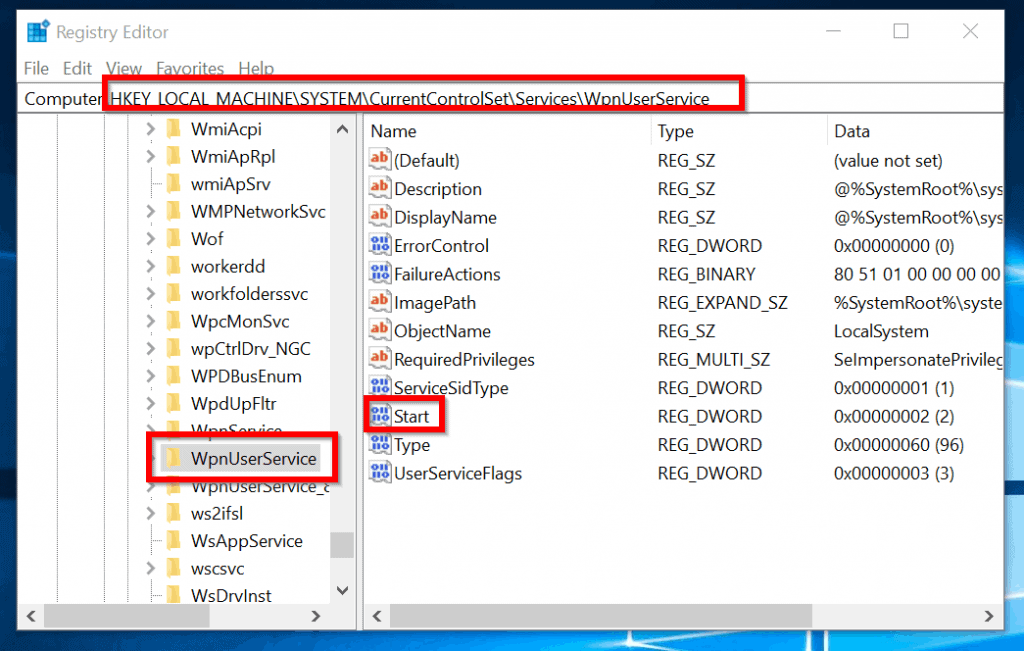Viewport: 1024px width, 651px height.
Task: Select the ErrorControl value name
Action: click(441, 246)
